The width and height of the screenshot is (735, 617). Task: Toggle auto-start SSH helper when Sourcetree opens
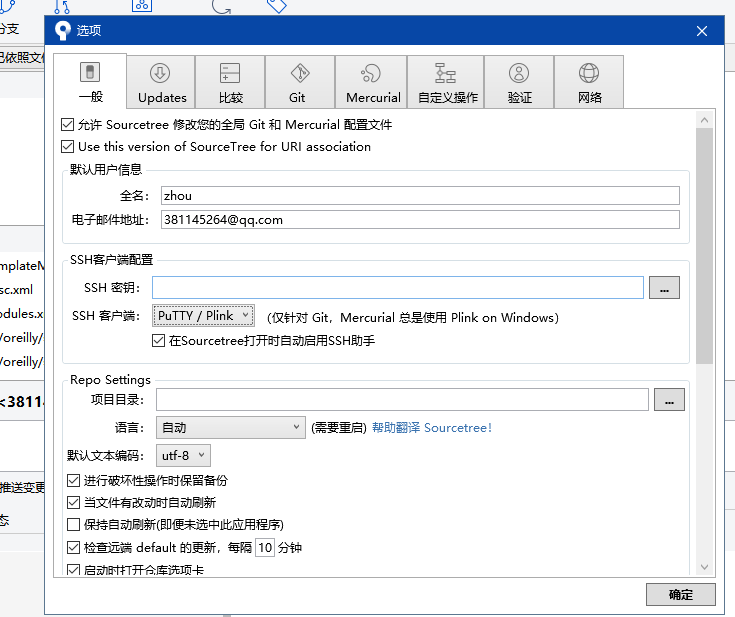[x=158, y=341]
